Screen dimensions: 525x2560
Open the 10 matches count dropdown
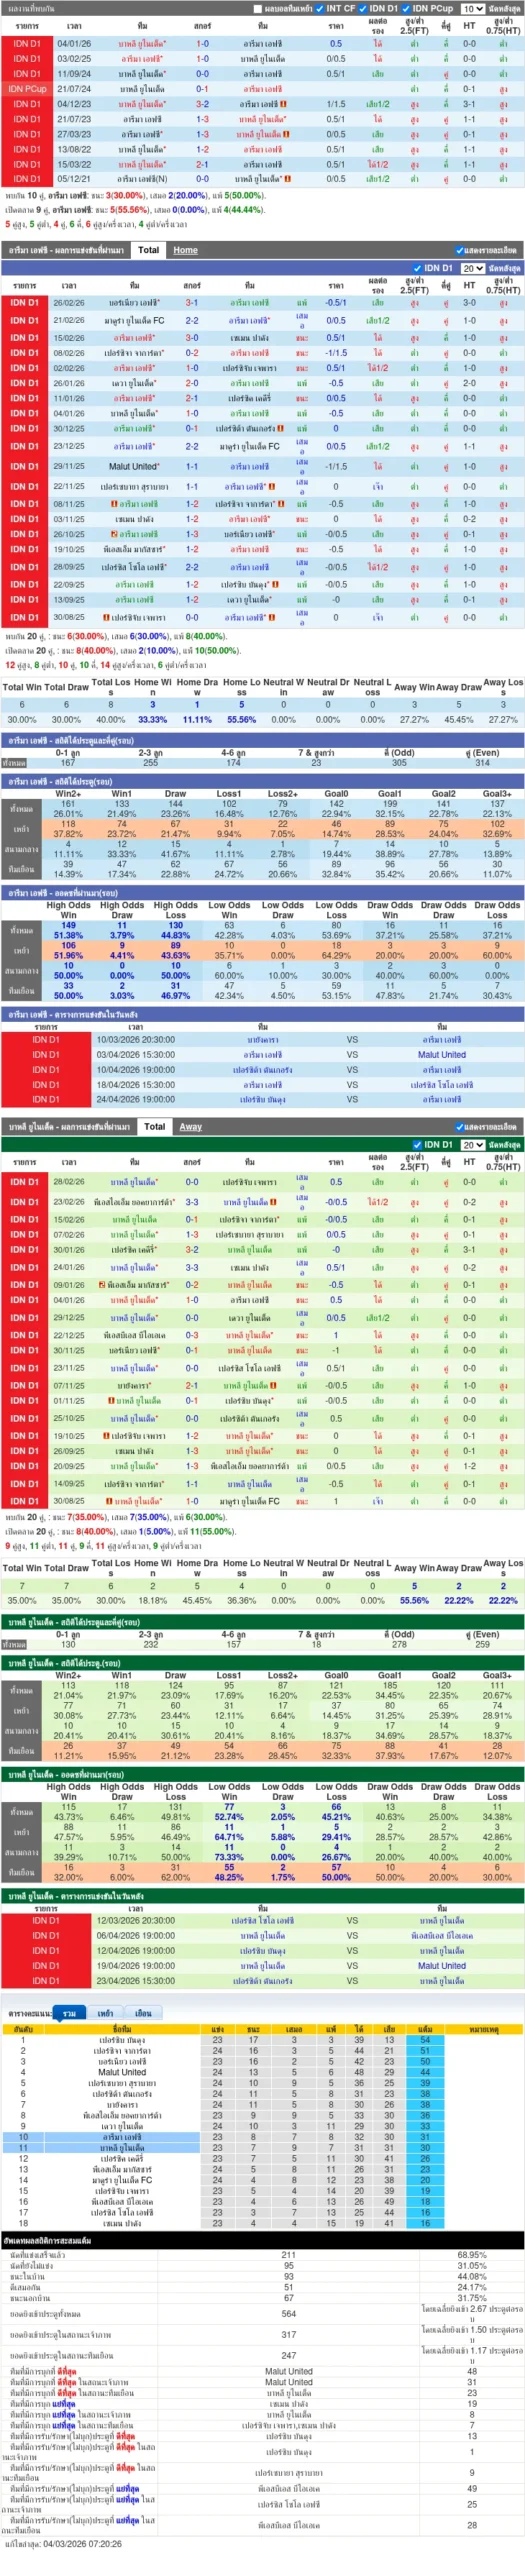click(x=472, y=8)
